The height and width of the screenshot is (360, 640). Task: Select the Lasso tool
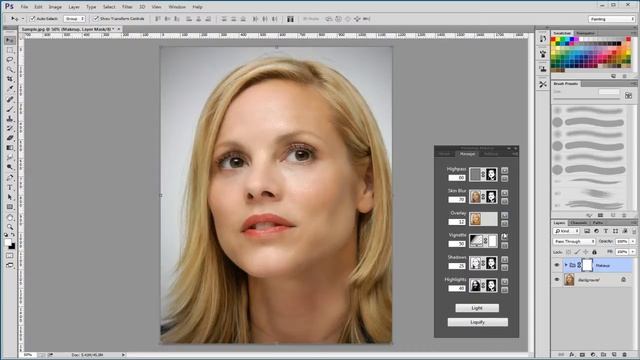click(10, 60)
